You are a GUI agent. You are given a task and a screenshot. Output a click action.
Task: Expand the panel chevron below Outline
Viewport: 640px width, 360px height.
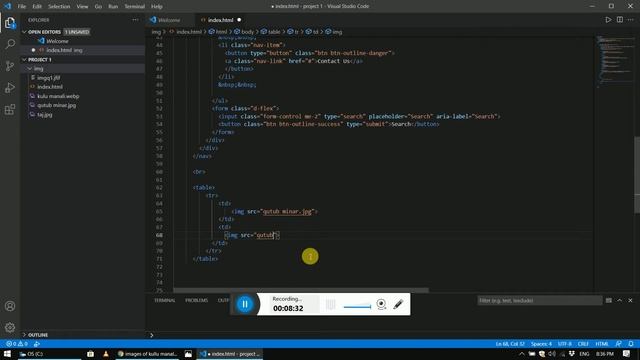151,335
